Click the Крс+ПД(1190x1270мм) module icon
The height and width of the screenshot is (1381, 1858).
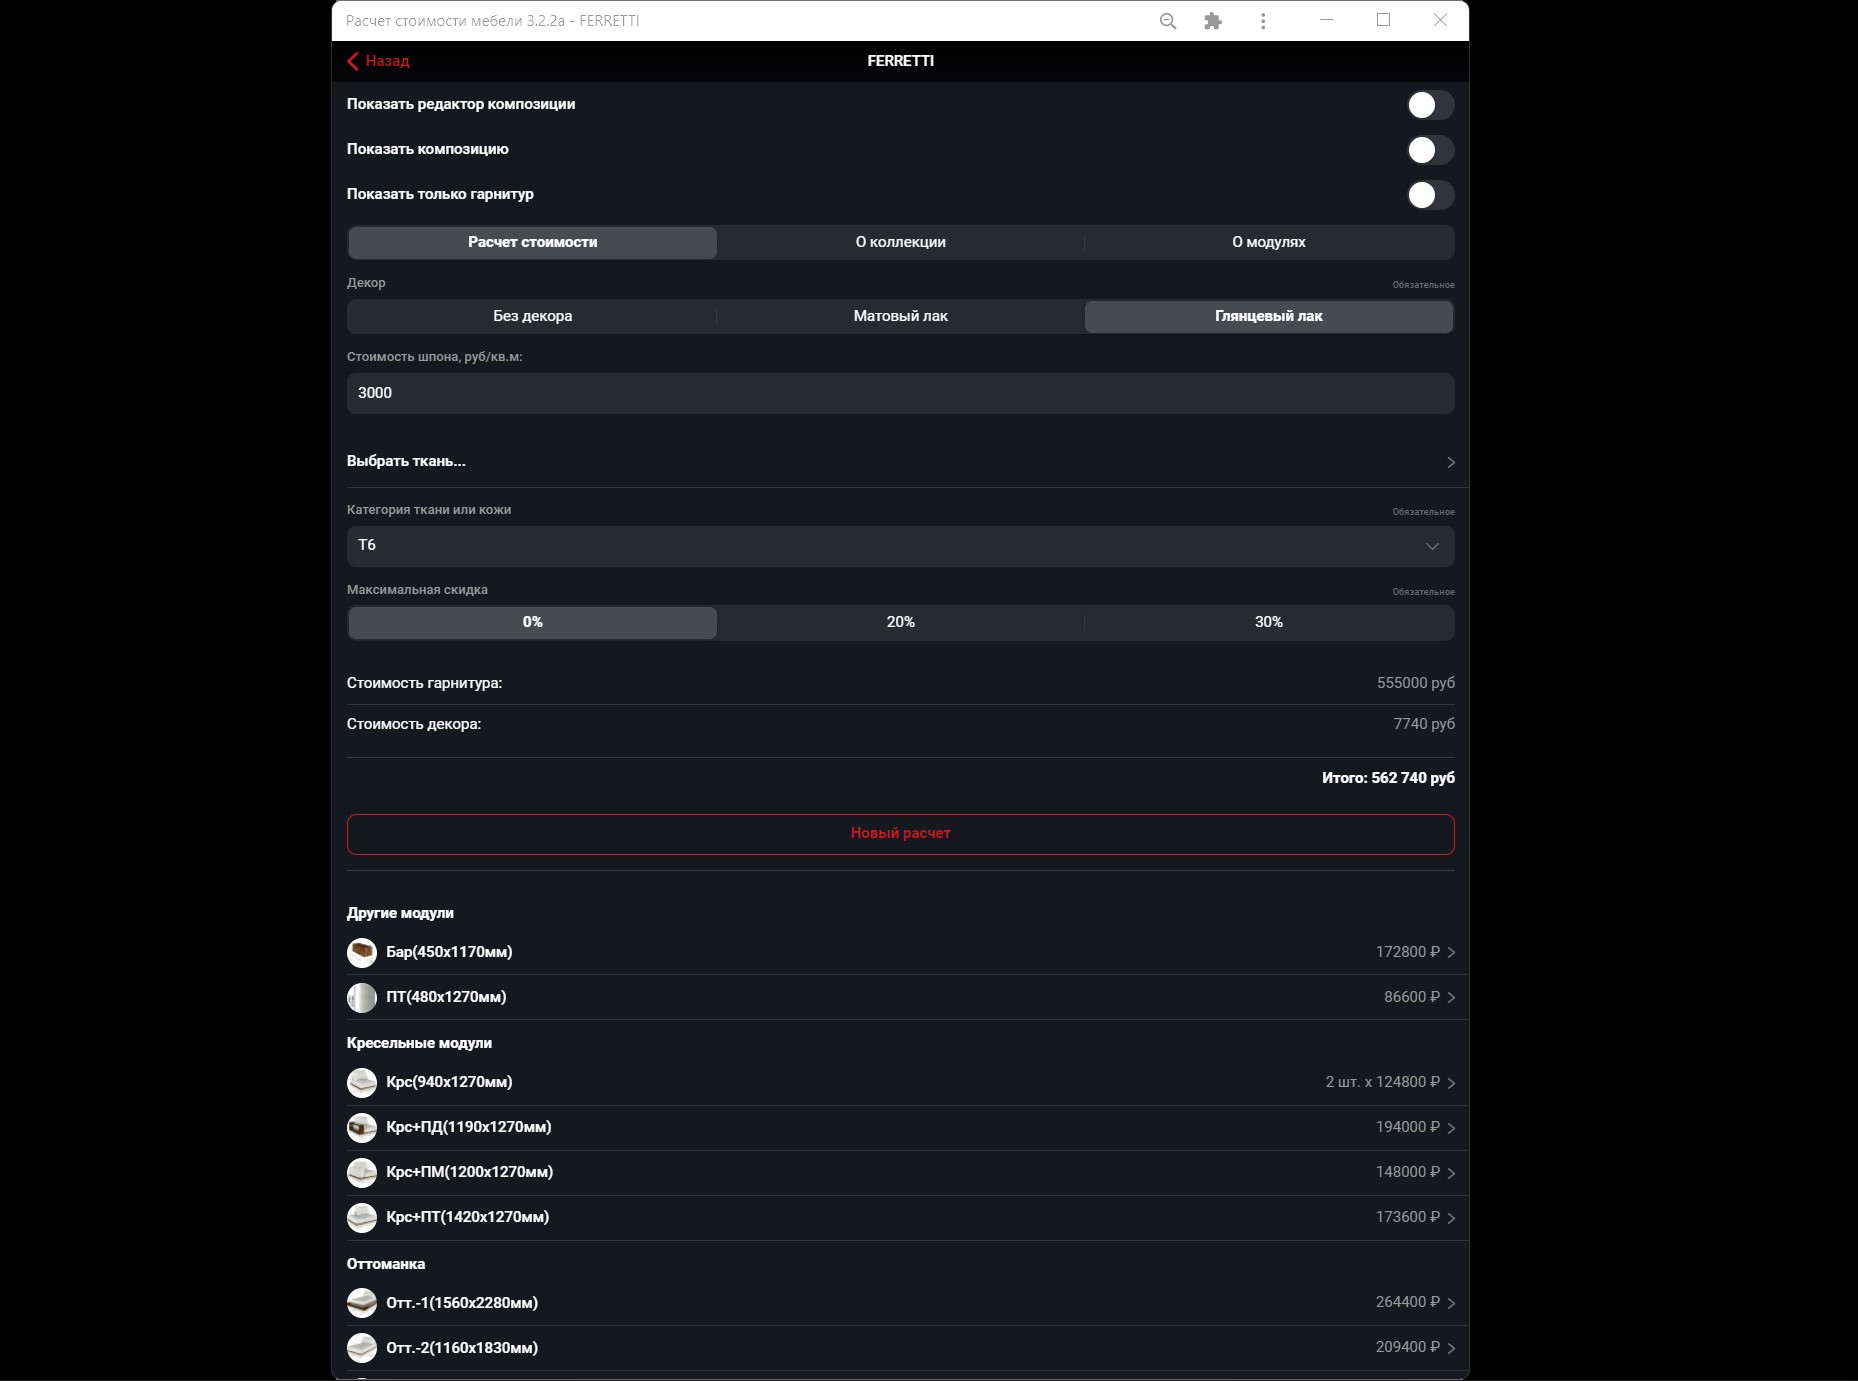point(361,1127)
